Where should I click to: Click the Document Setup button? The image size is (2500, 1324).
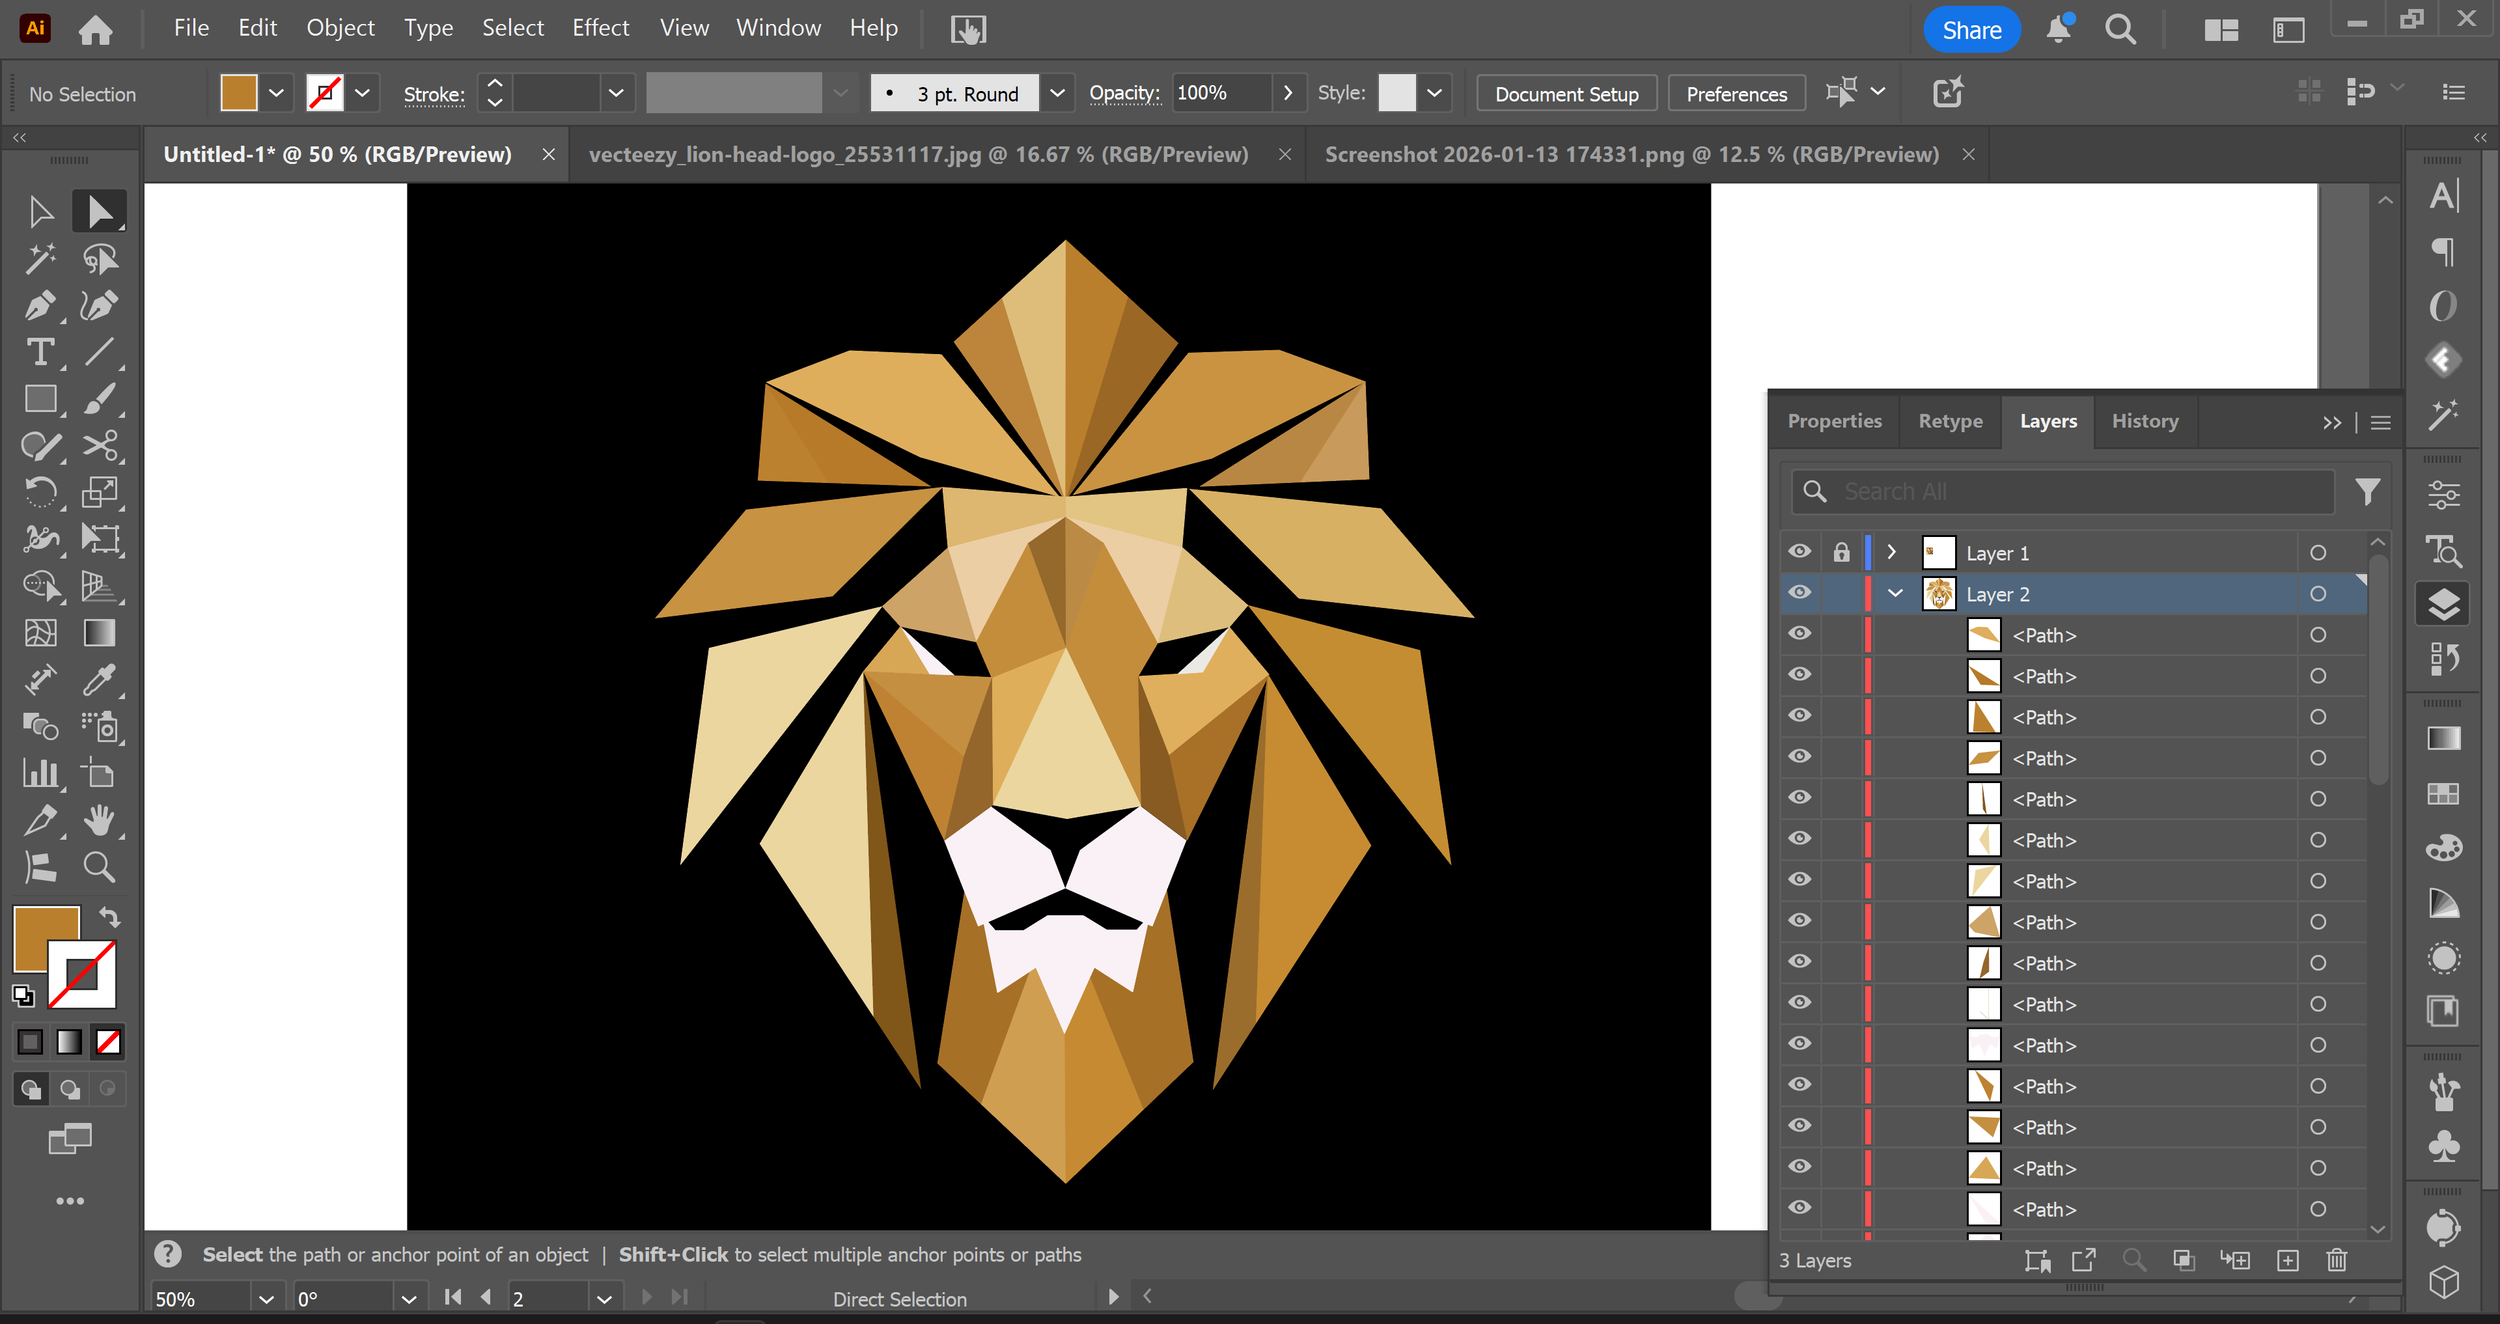[1566, 94]
